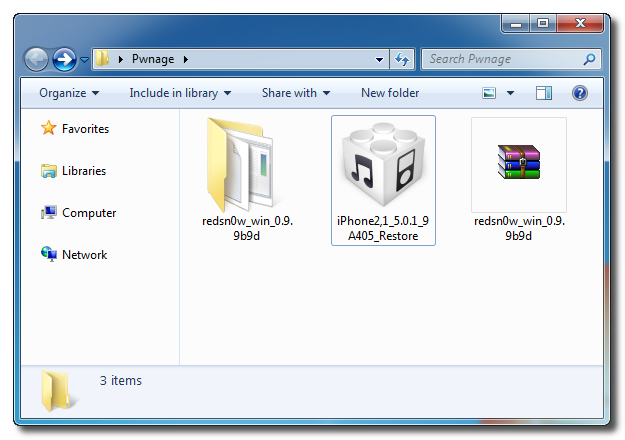Click the folder icon in address bar
This screenshot has height=440, width=625.
(102, 59)
